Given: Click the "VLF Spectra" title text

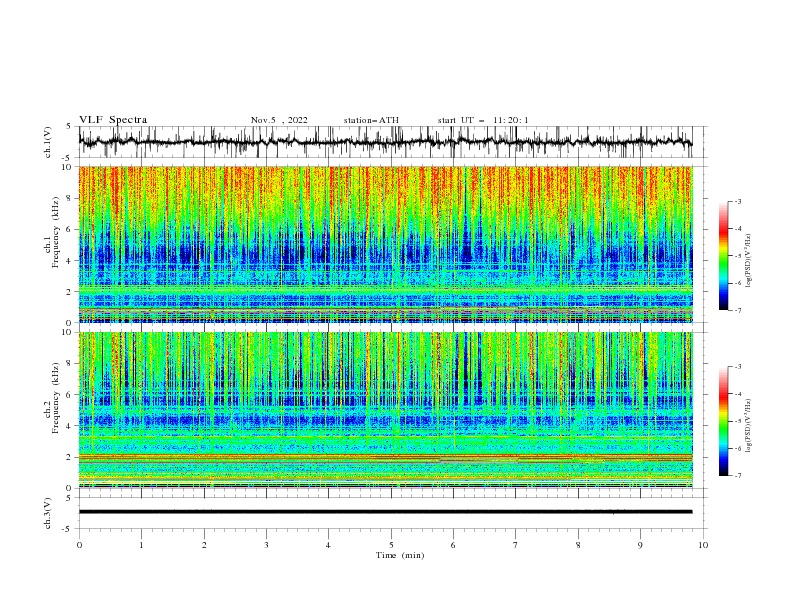Looking at the screenshot, I should pos(113,120).
